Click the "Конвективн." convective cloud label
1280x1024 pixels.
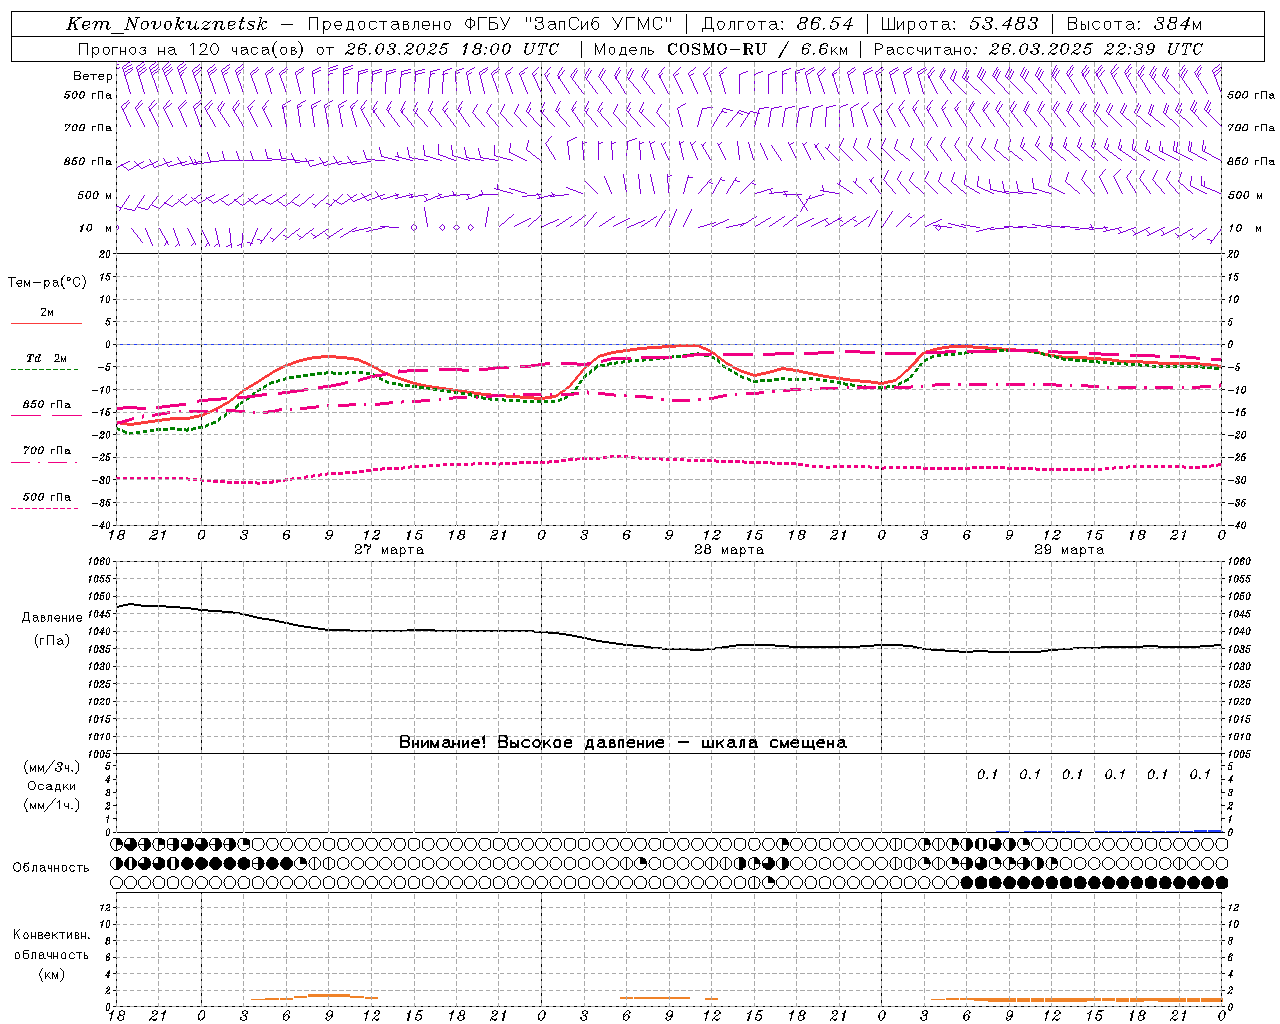51,935
